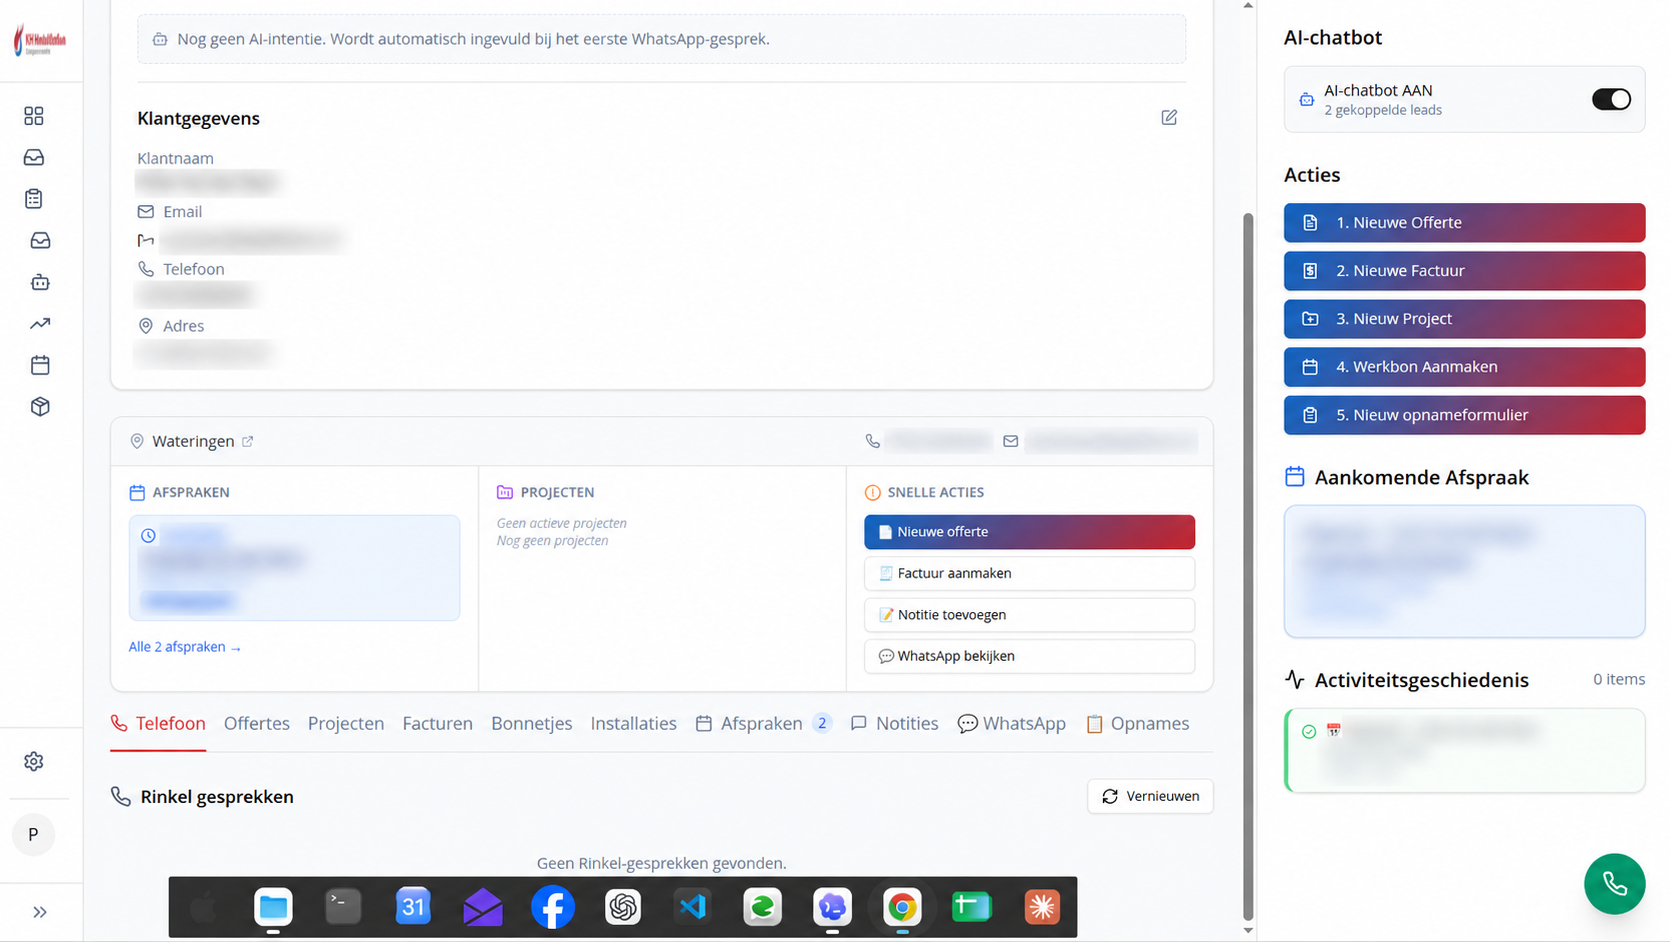Open Facebook in the dock

(x=553, y=907)
